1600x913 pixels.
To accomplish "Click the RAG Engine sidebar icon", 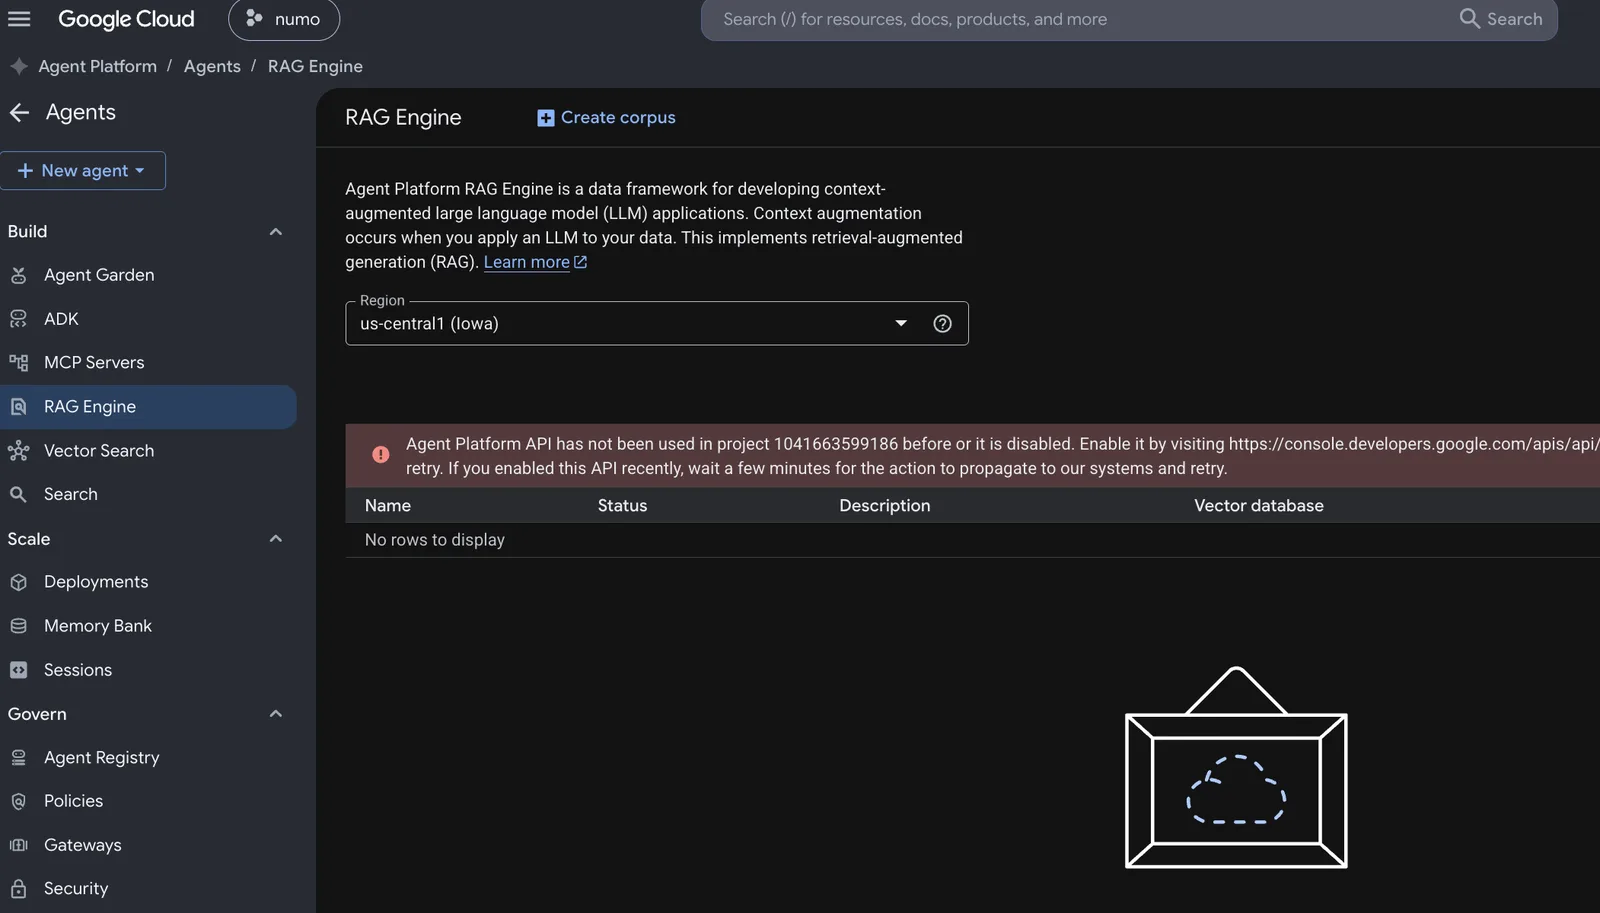I will 18,407.
